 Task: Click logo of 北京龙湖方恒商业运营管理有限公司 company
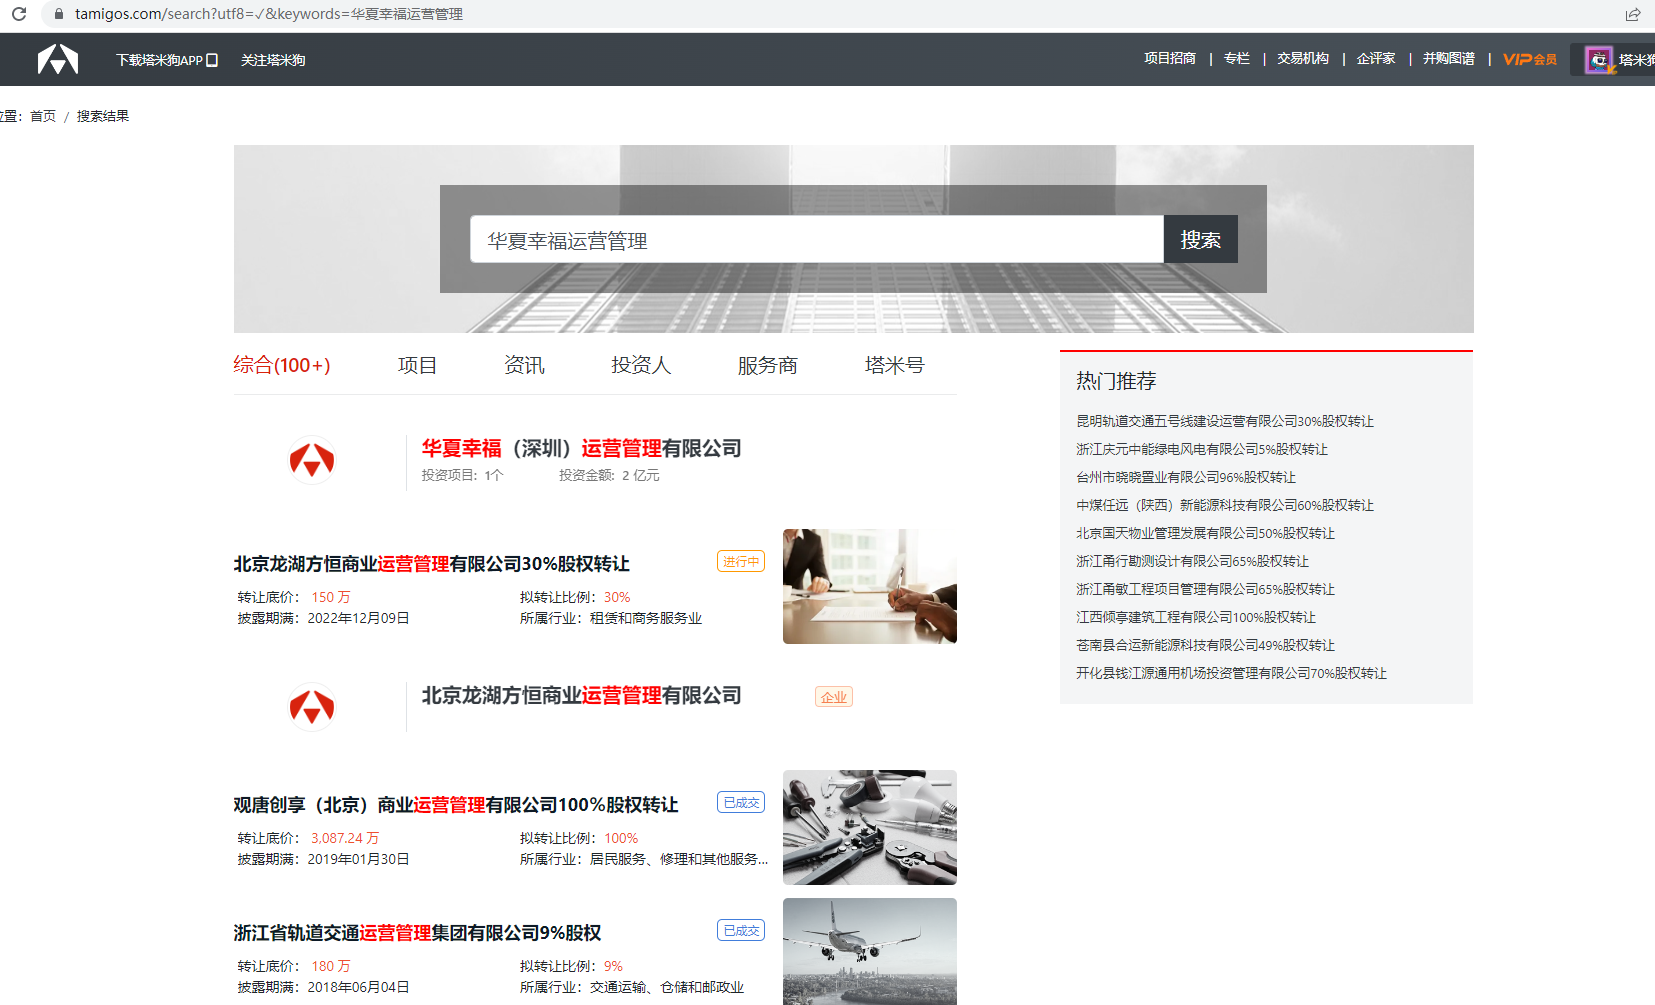[x=312, y=707]
